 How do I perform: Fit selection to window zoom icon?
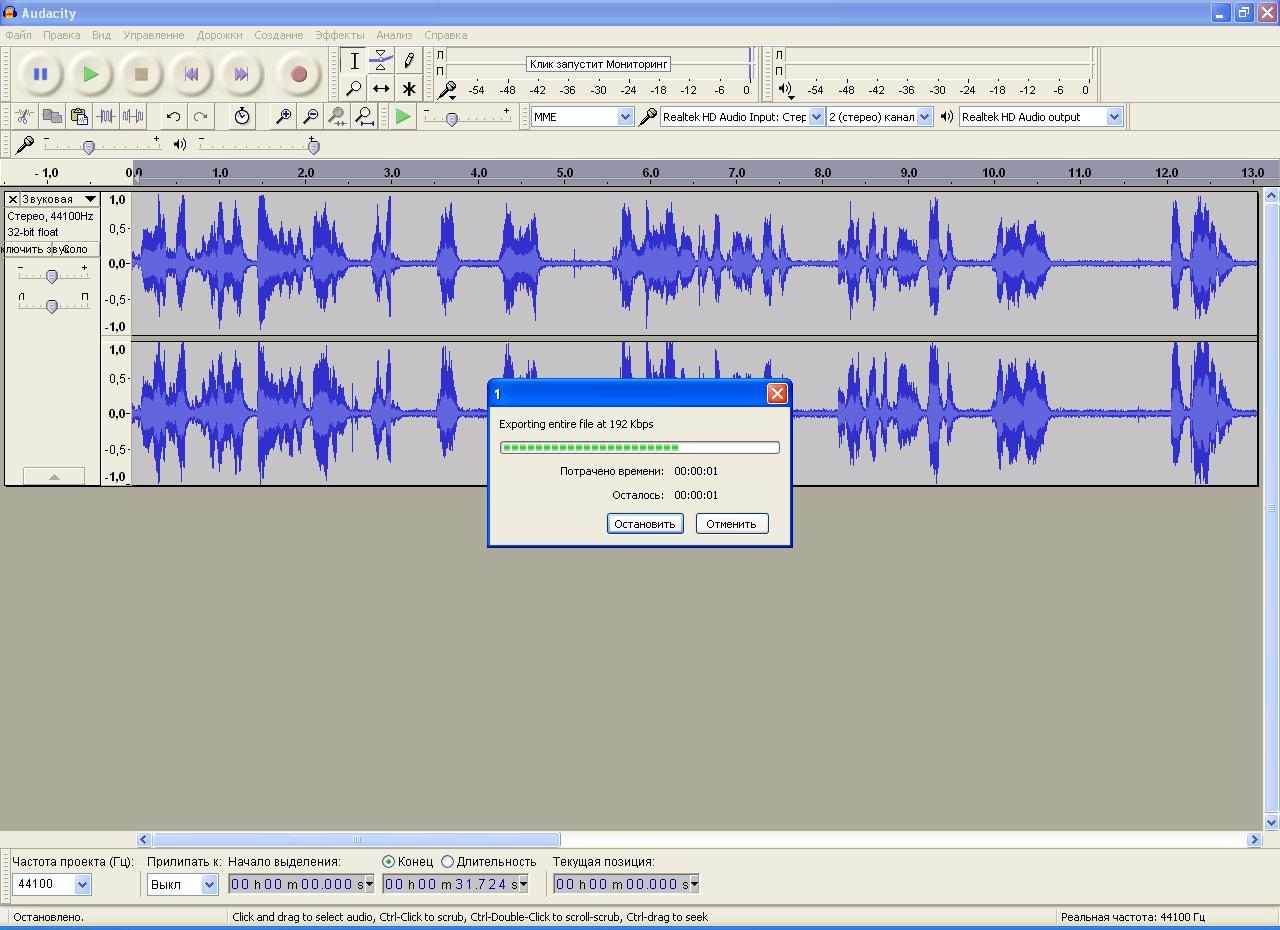pos(338,116)
